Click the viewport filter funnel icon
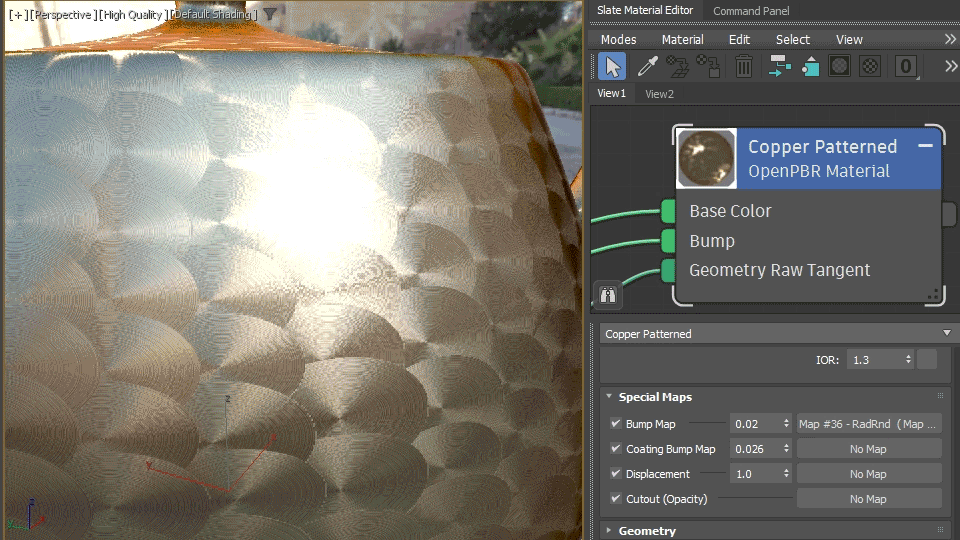 click(x=269, y=13)
